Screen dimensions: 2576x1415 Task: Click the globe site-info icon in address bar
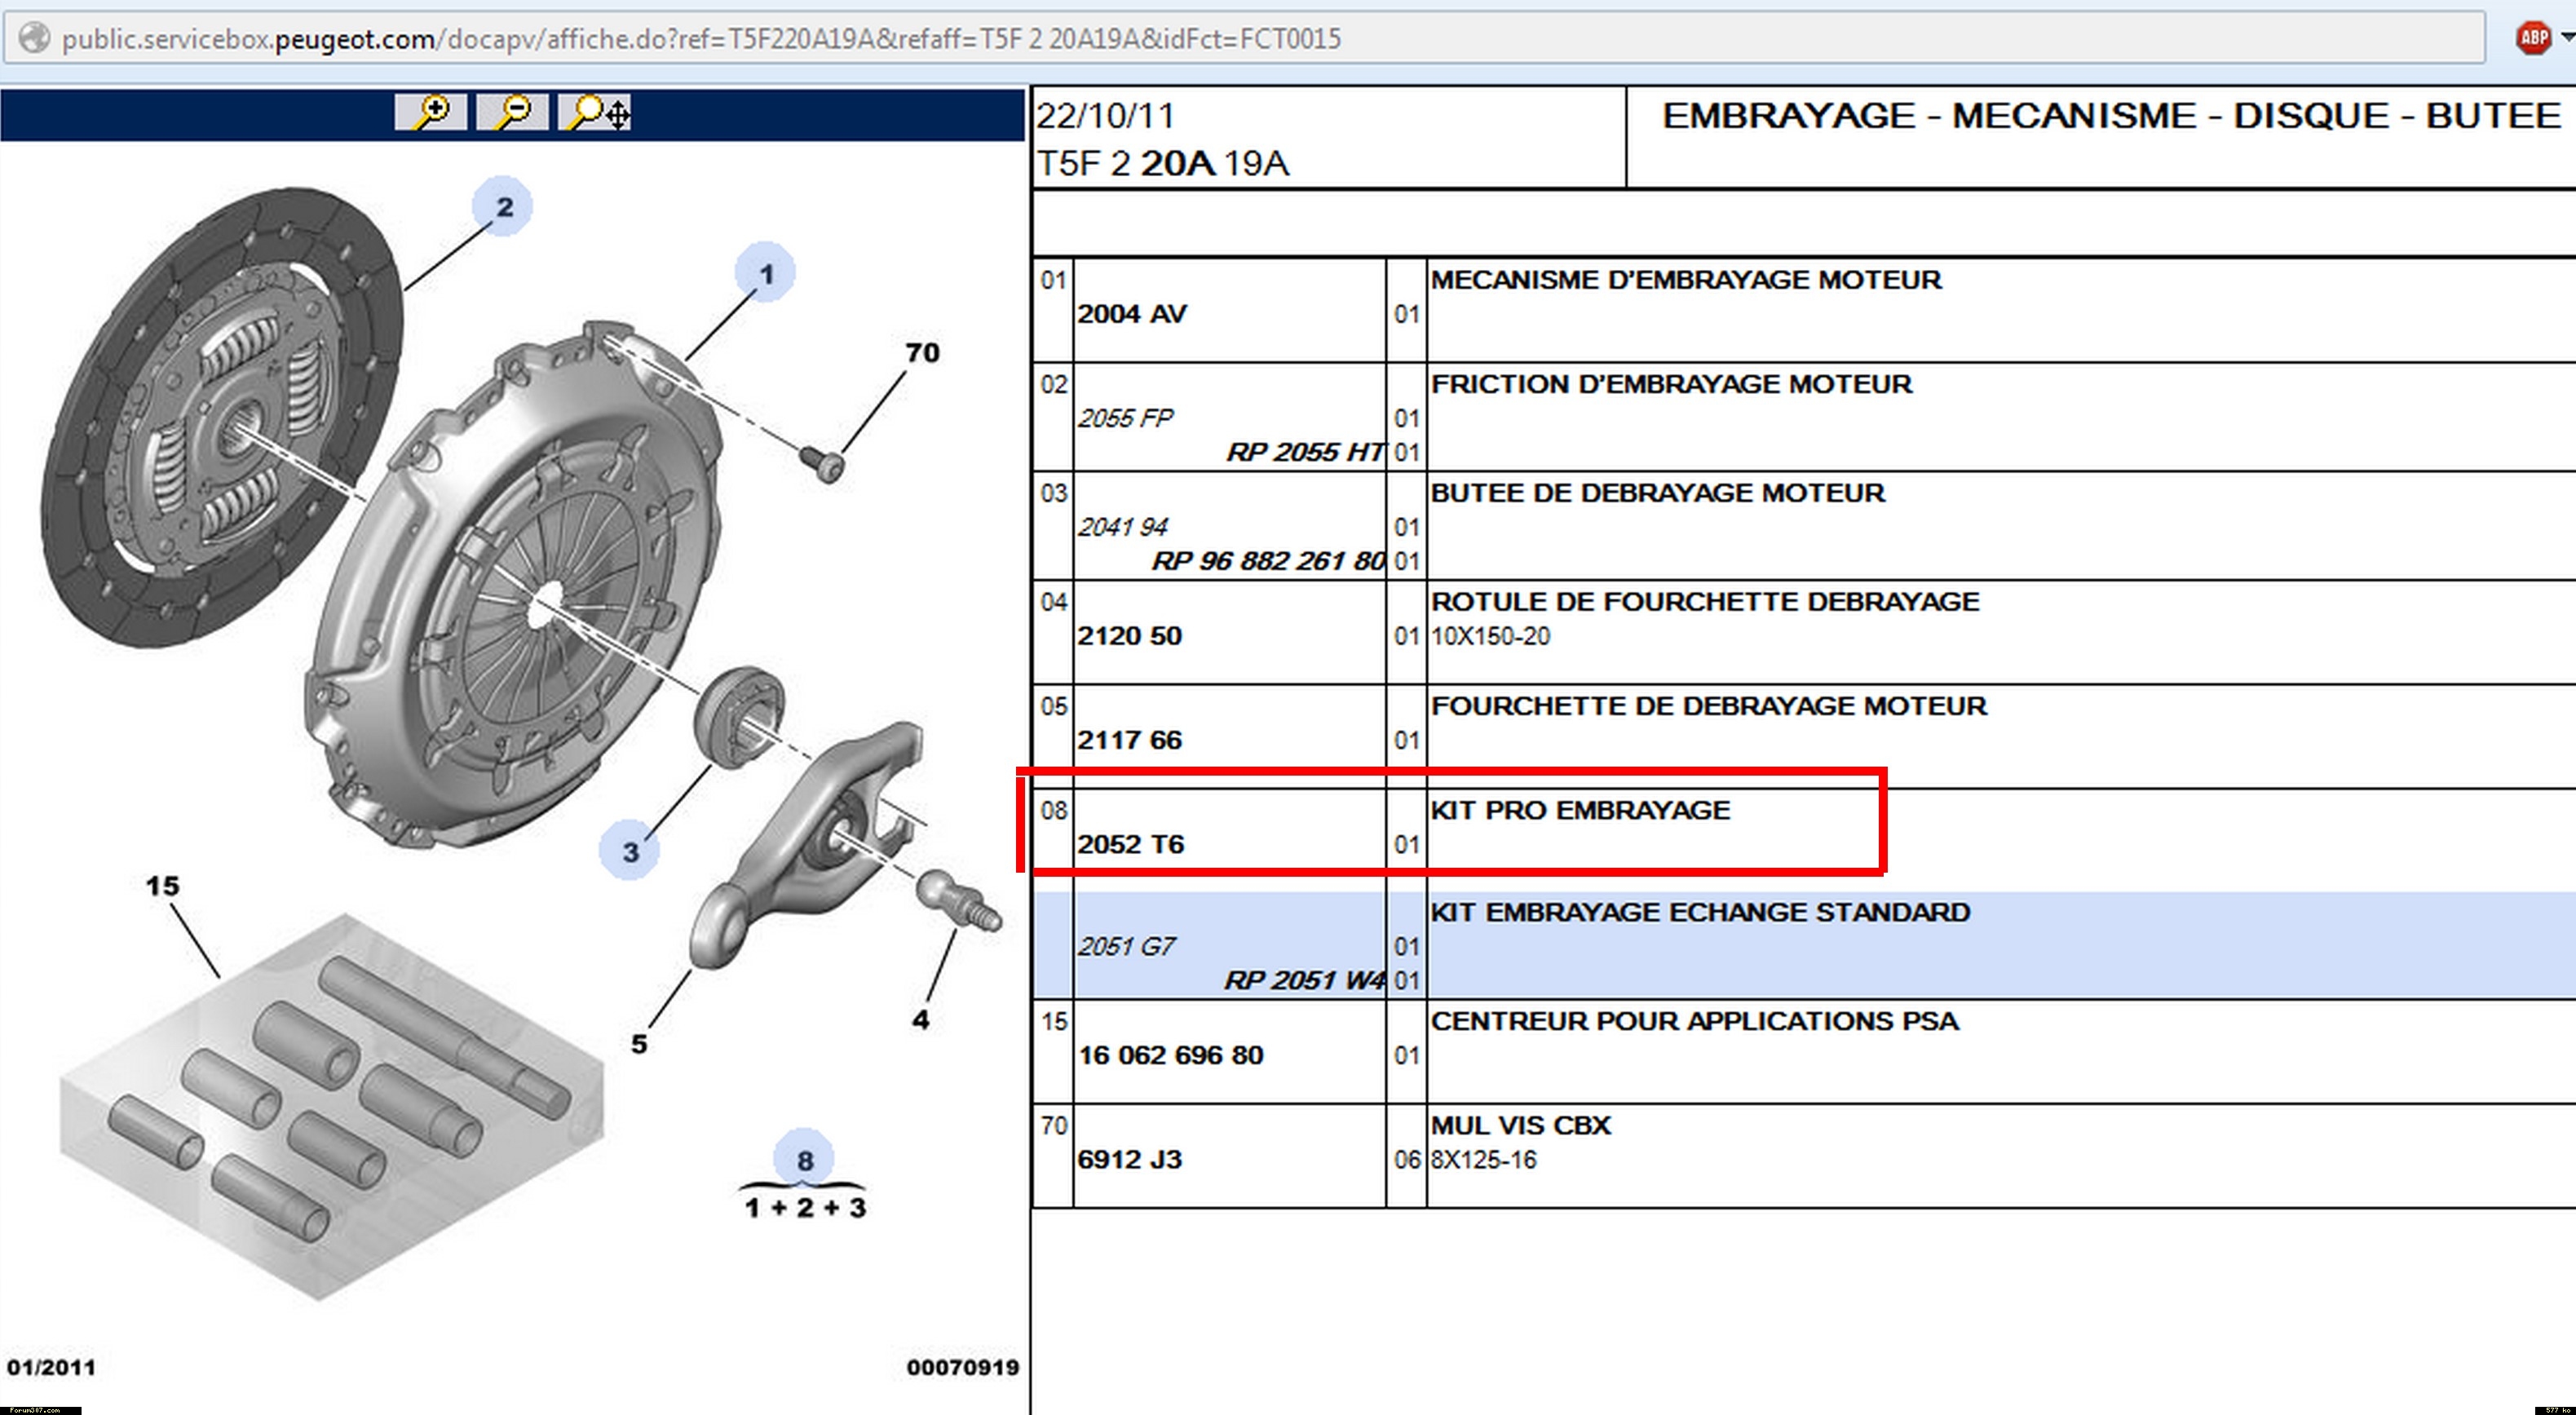click(x=35, y=39)
